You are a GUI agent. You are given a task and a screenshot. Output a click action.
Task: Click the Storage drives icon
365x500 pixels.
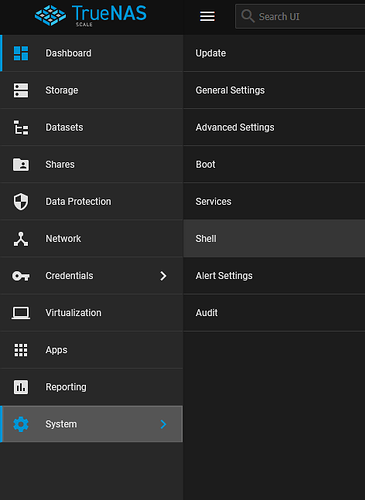[x=21, y=90]
